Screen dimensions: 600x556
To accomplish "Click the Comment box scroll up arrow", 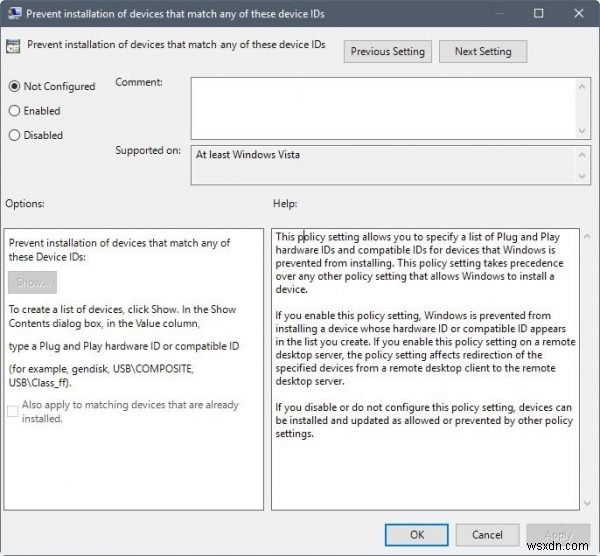I will click(x=582, y=86).
